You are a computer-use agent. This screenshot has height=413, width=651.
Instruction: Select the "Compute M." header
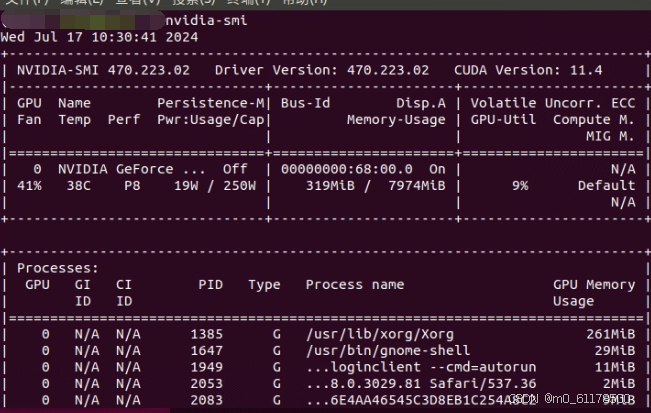(x=594, y=120)
